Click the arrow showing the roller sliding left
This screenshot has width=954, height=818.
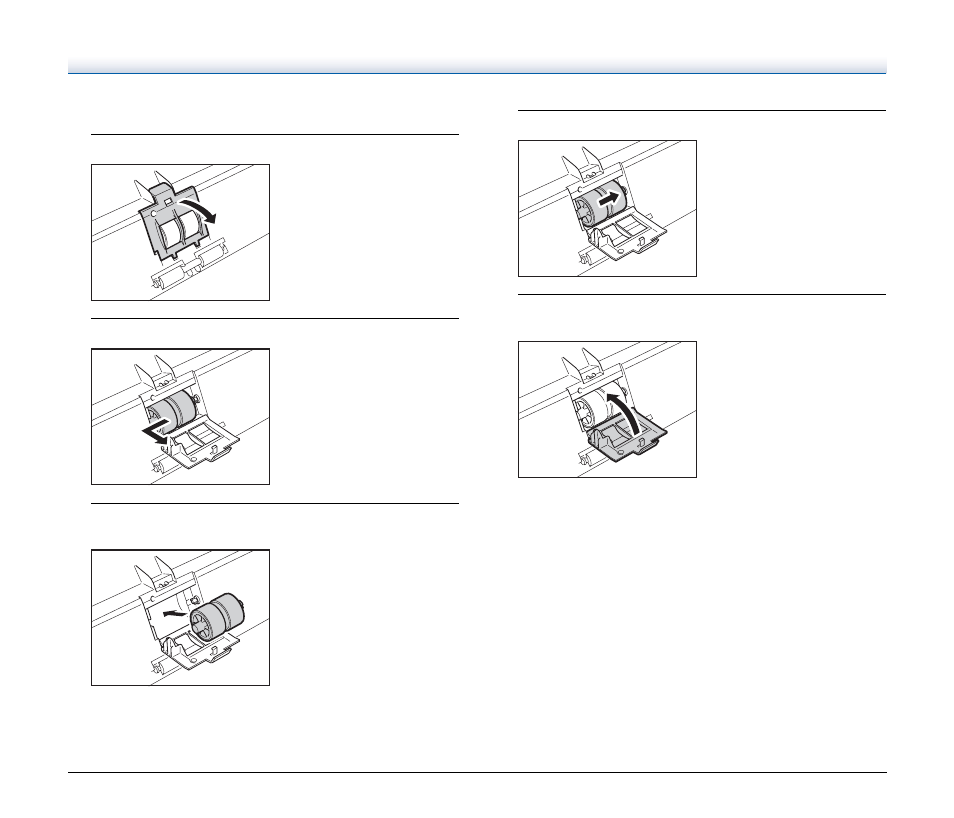click(x=156, y=430)
